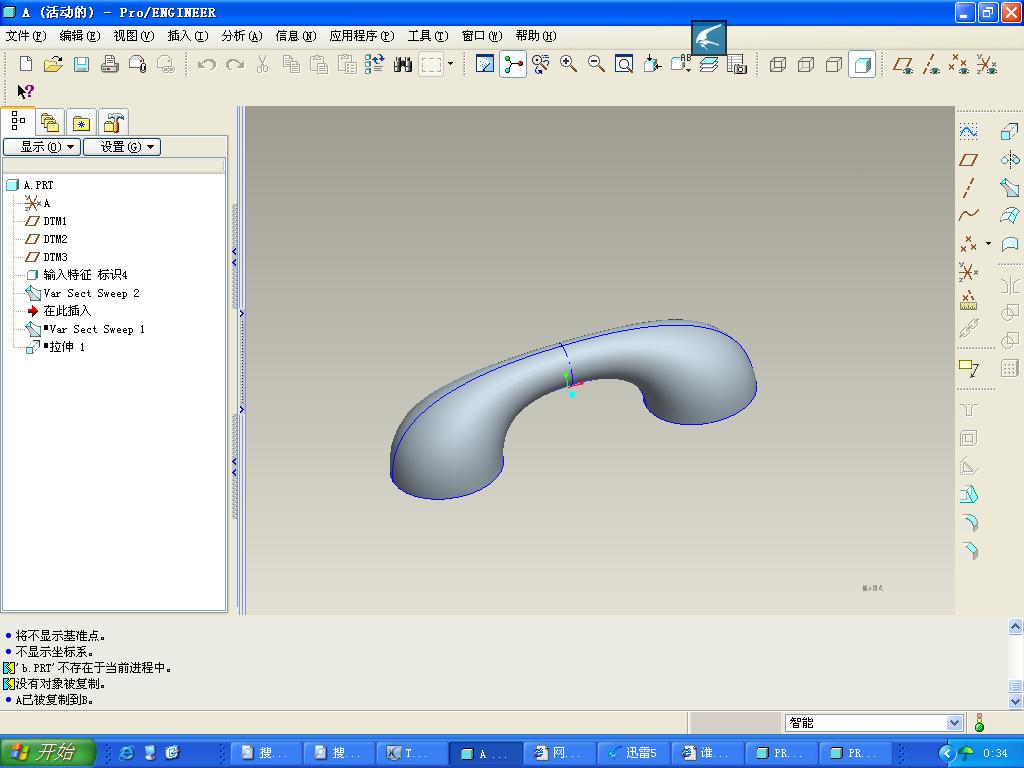Open the layers icon in toolbar
The height and width of the screenshot is (768, 1024).
[709, 64]
